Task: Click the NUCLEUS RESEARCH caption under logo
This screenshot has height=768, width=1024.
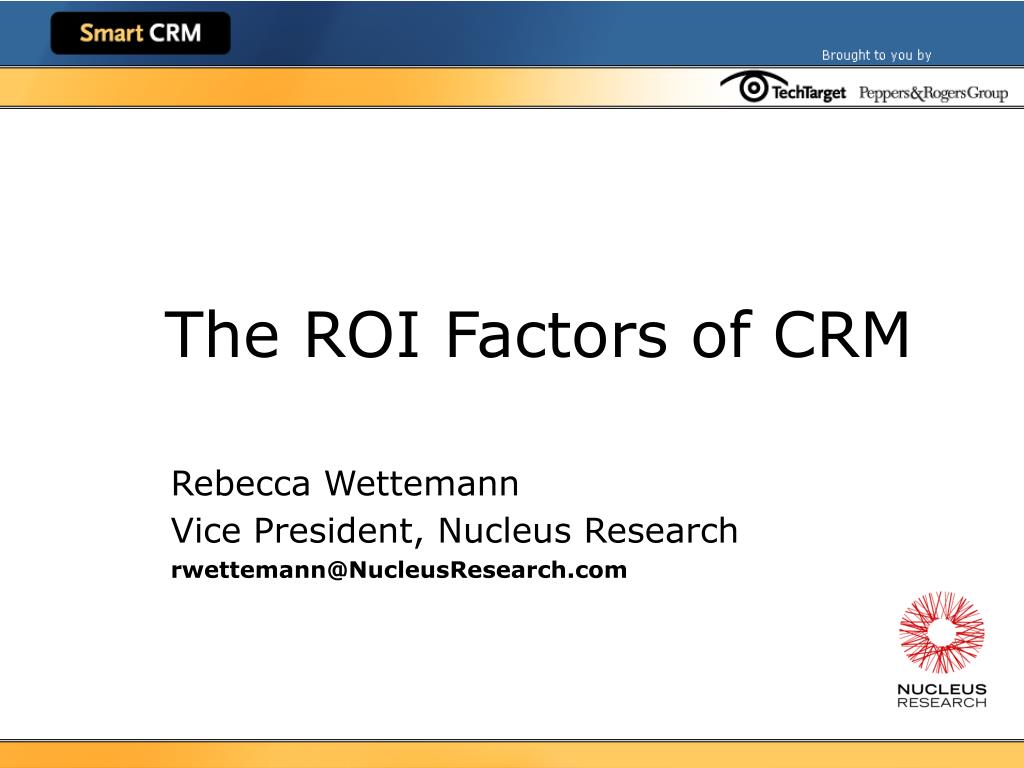Action: (x=942, y=696)
